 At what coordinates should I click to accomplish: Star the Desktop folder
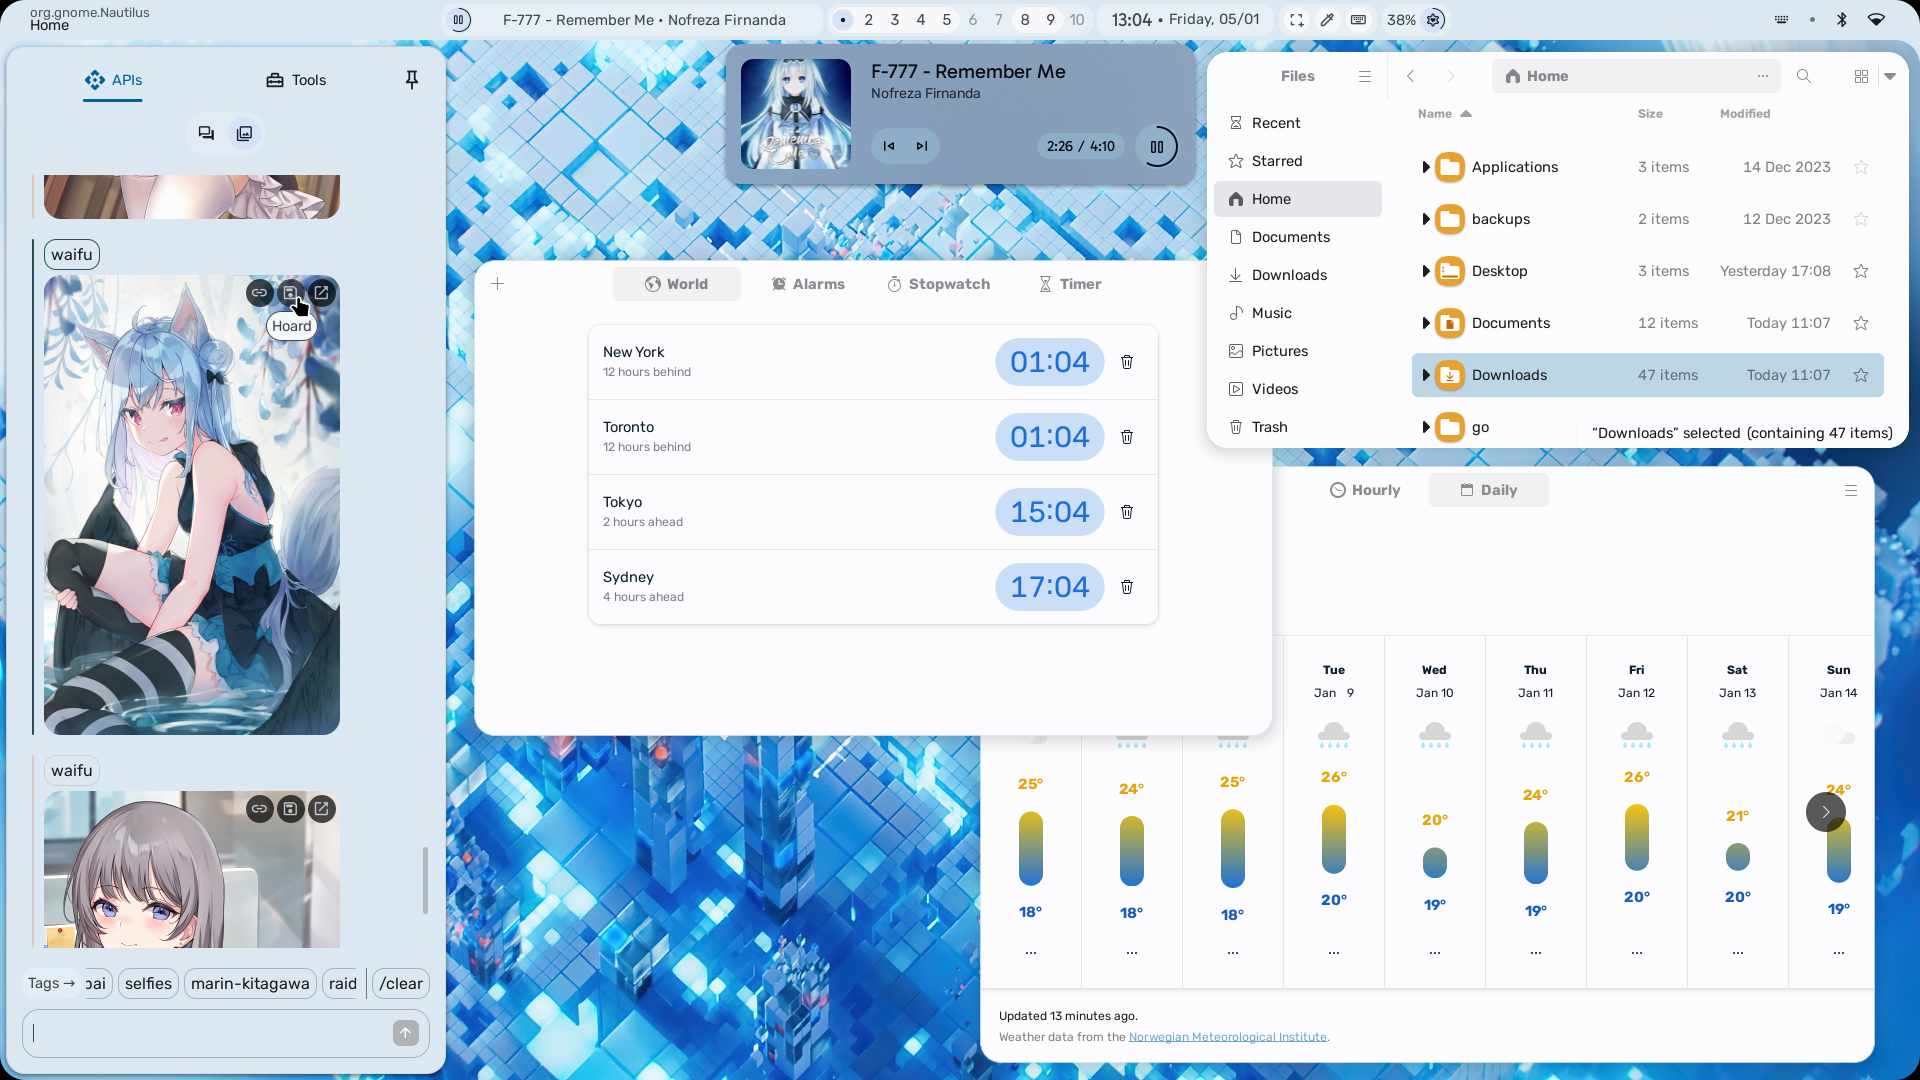click(x=1861, y=271)
